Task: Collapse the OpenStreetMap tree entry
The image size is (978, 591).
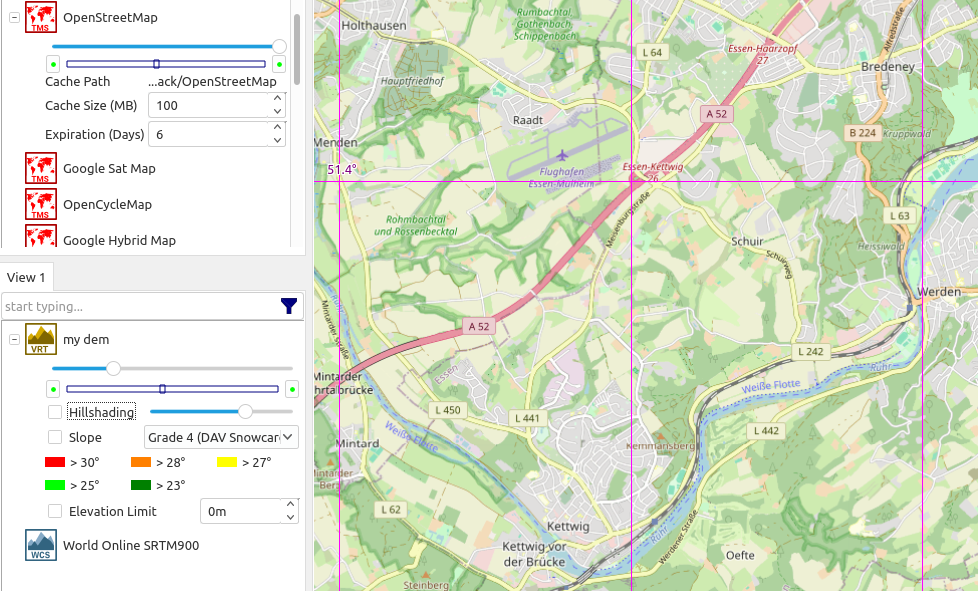Action: [x=14, y=17]
